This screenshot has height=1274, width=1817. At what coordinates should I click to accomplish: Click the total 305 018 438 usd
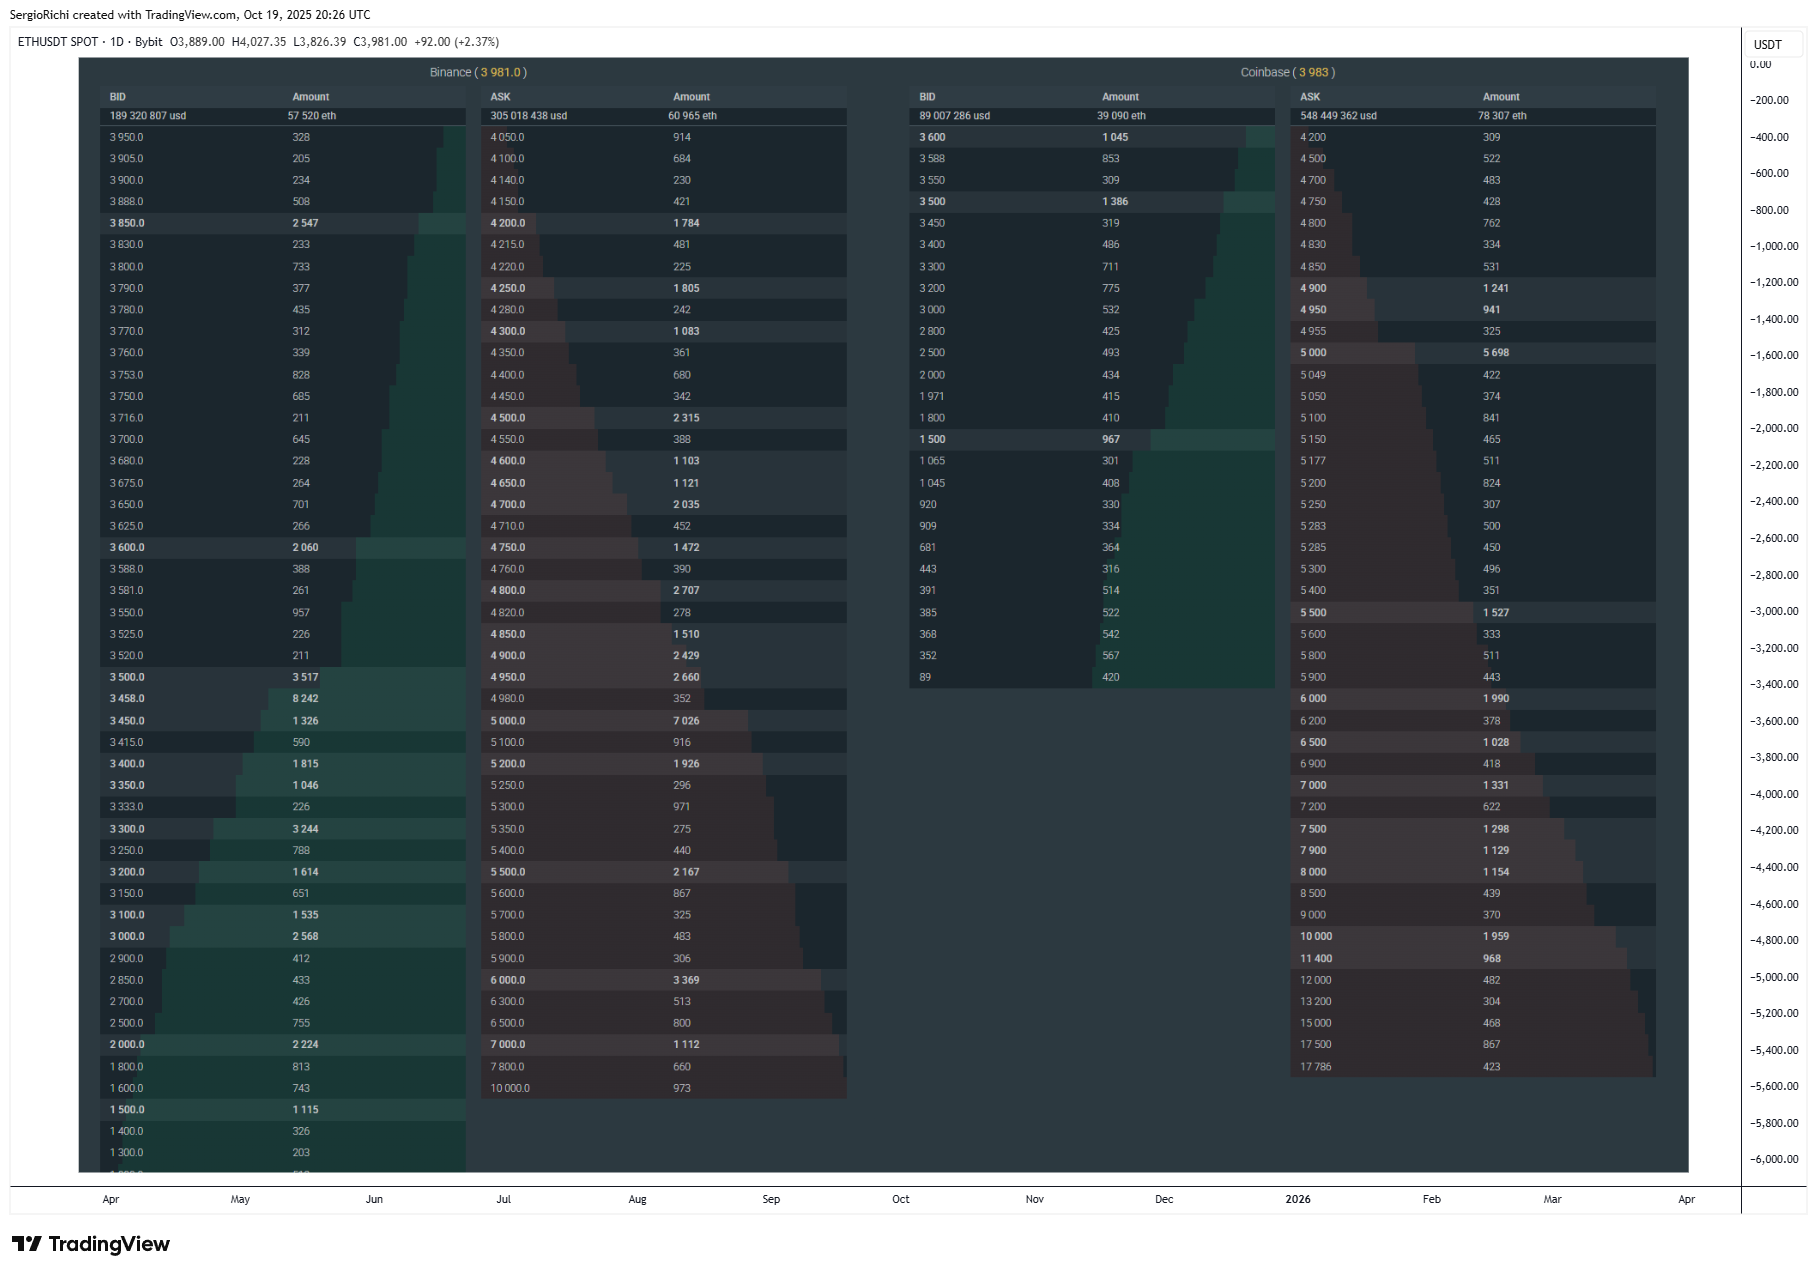[x=529, y=116]
